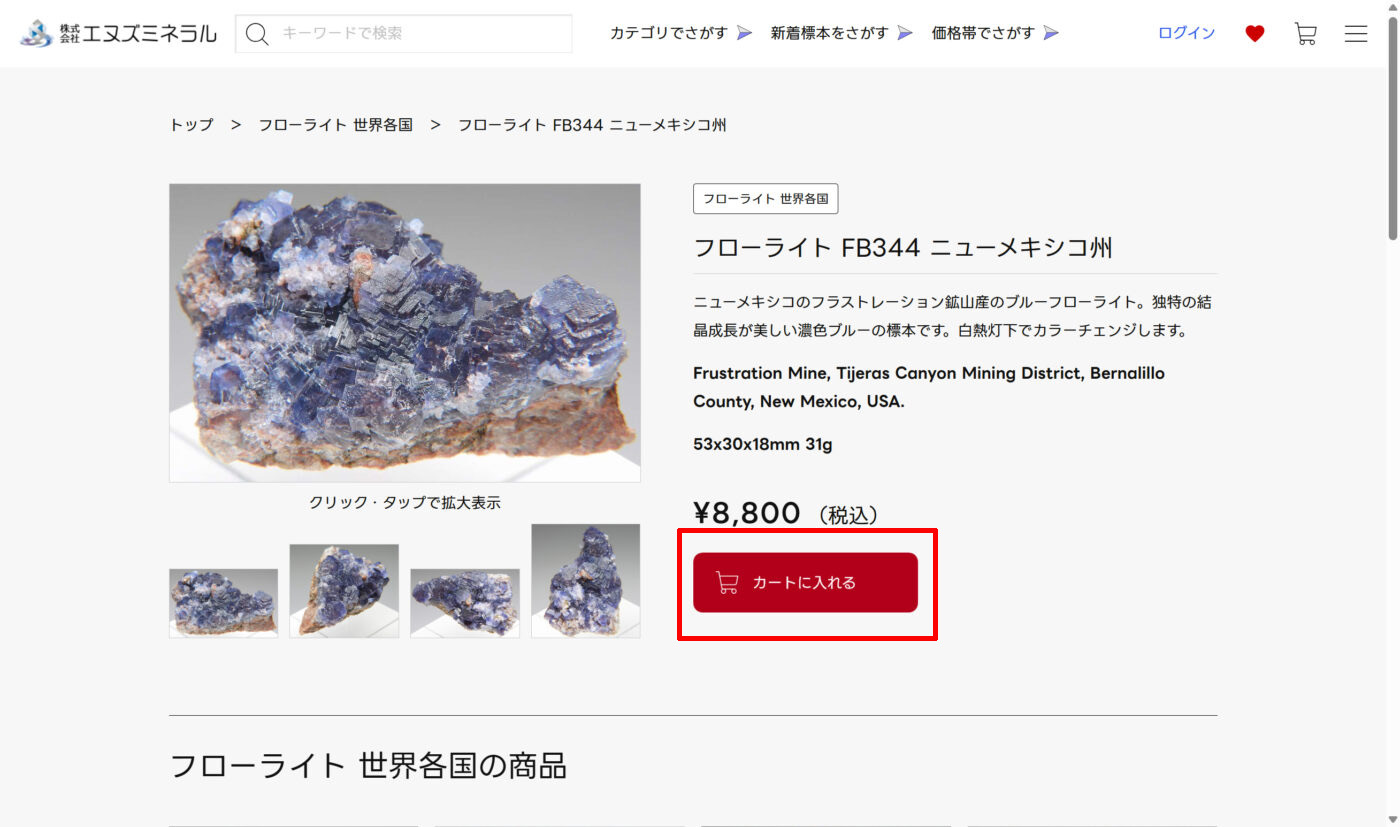
Task: Click arrow icon beside 価格帯でさがす
Action: click(x=1051, y=33)
